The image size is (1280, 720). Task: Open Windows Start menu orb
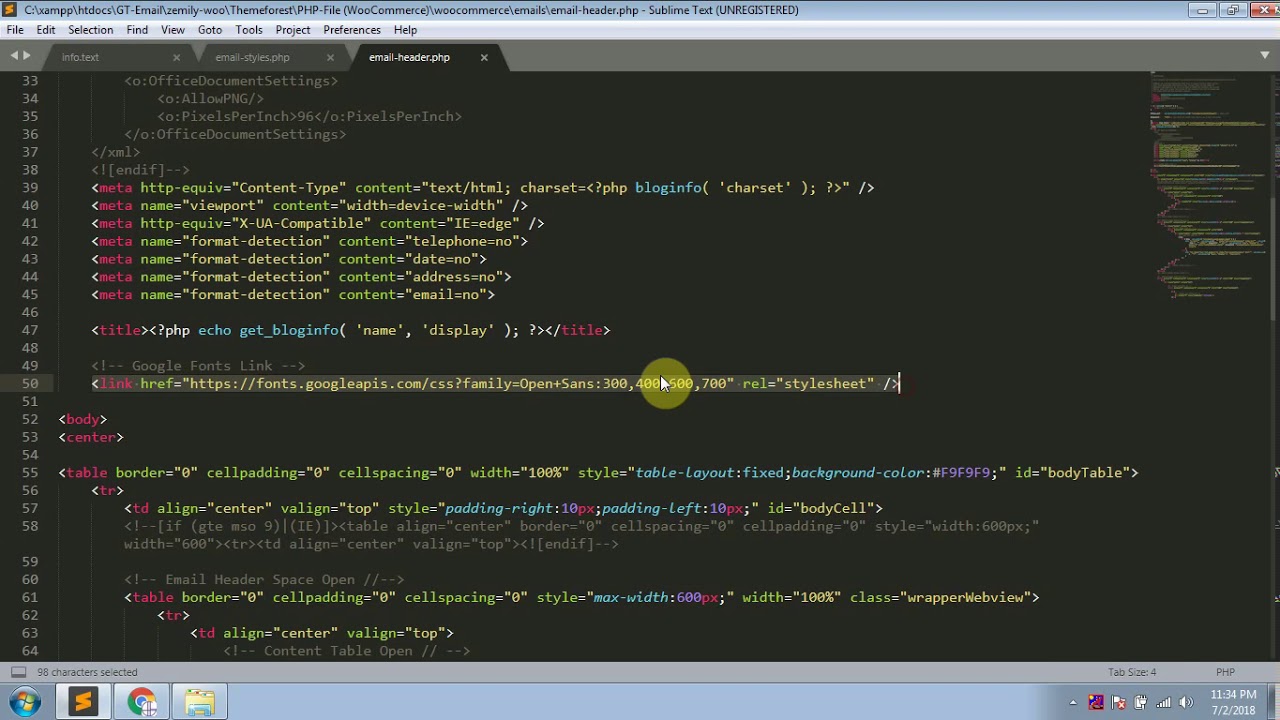24,702
